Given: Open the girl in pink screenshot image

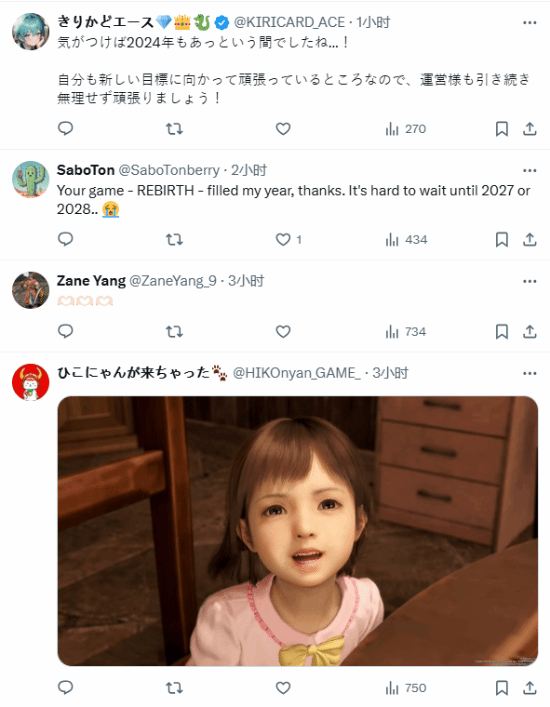Looking at the screenshot, I should click(298, 531).
